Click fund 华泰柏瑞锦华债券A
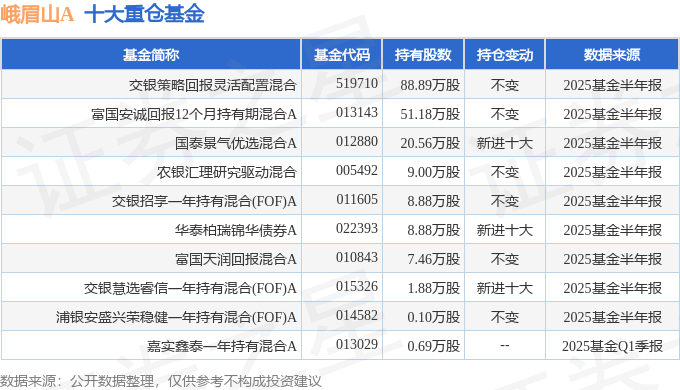This screenshot has height=390, width=680. coord(236,230)
